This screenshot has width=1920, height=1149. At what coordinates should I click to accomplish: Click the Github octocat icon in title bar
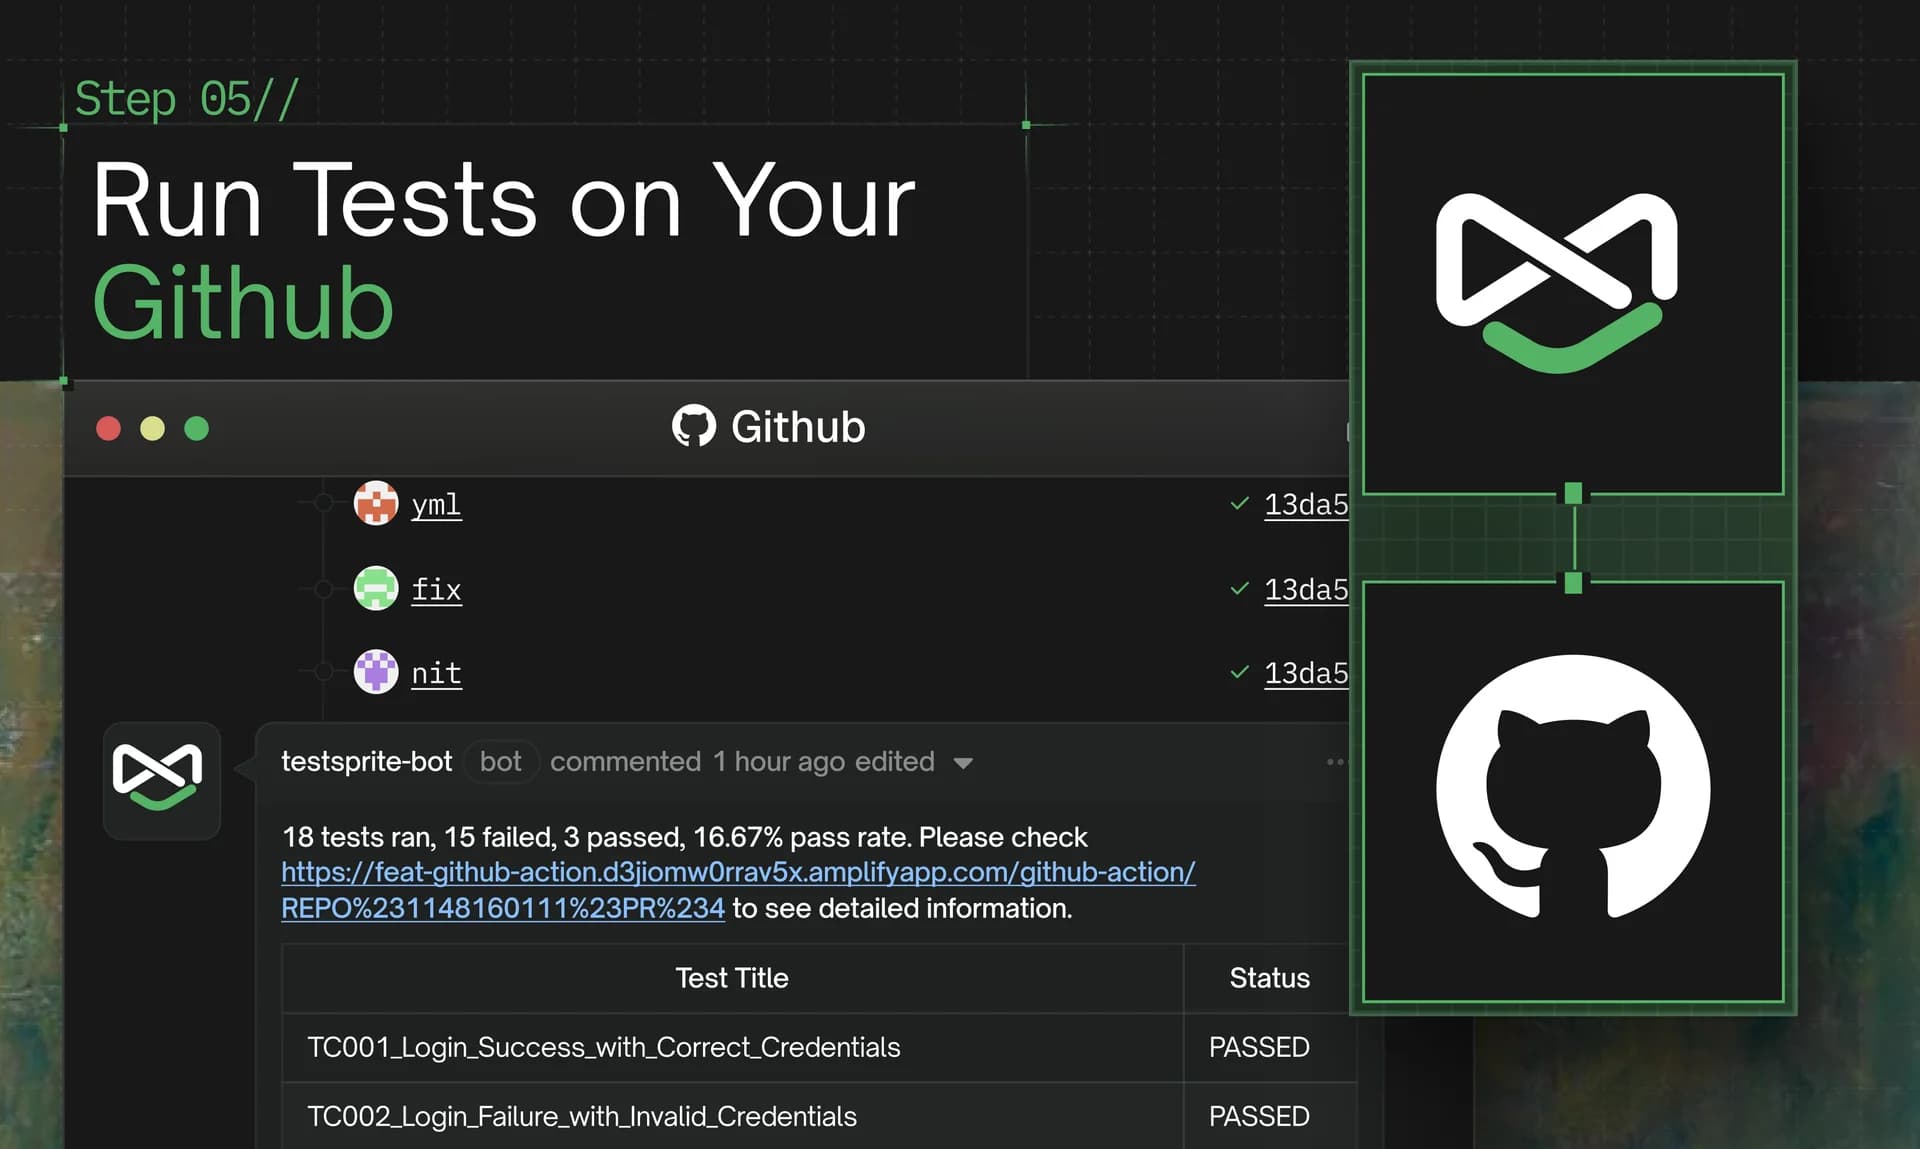click(x=693, y=426)
